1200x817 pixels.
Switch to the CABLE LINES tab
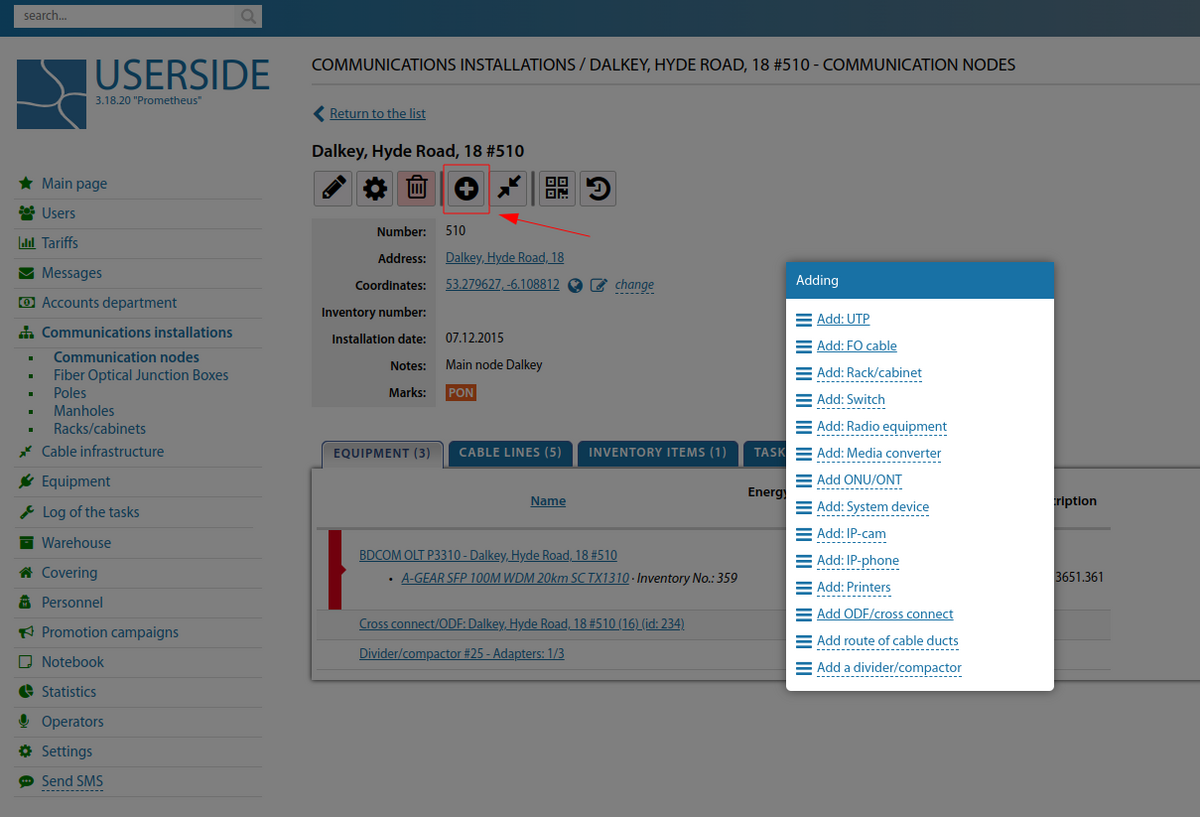pyautogui.click(x=510, y=453)
